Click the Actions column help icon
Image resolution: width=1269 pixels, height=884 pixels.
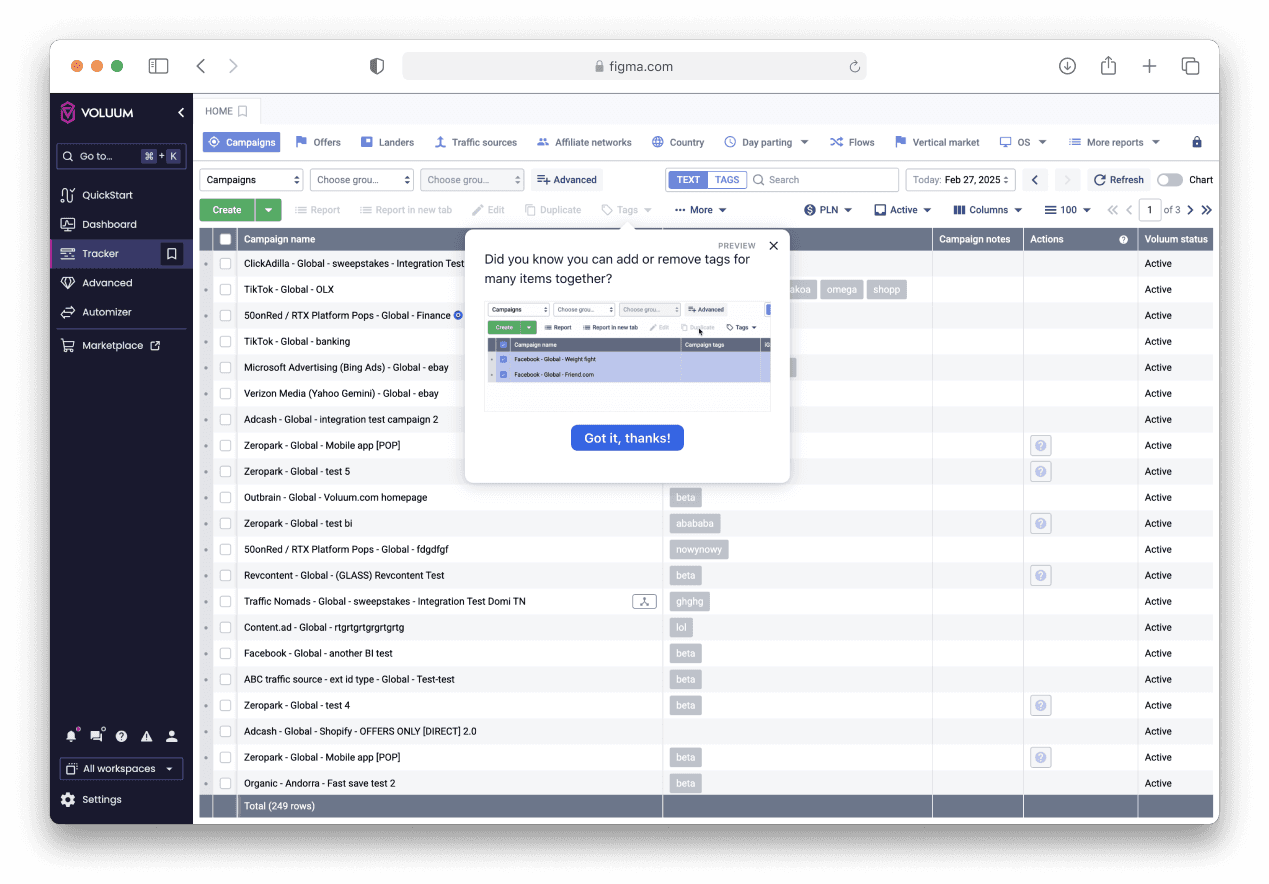pos(1123,239)
